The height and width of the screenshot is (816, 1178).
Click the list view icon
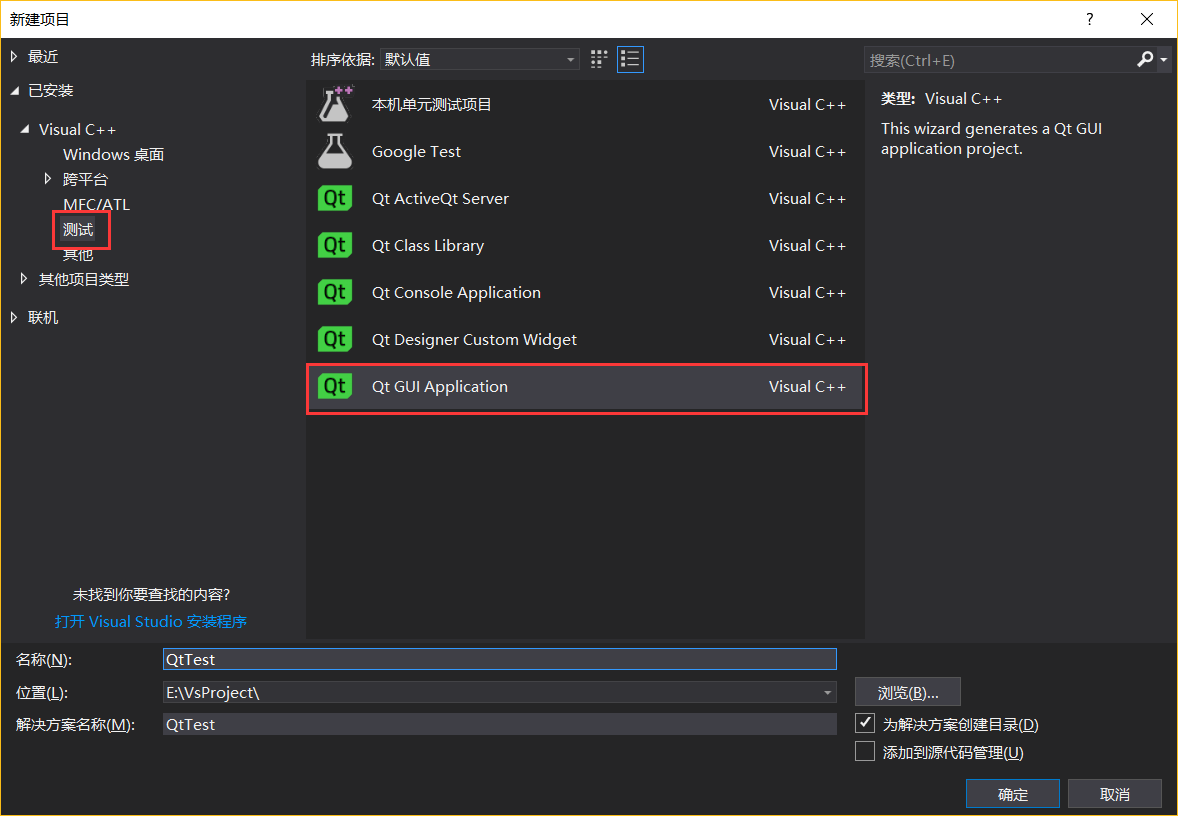click(630, 59)
